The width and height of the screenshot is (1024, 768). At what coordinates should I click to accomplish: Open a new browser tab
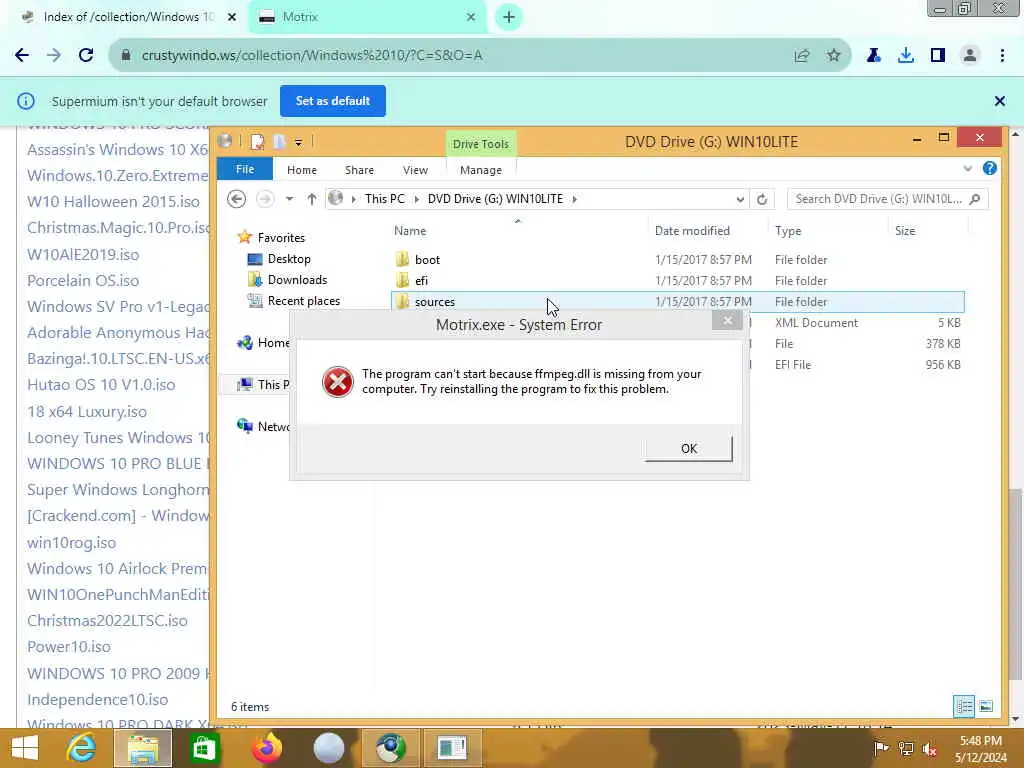tap(509, 17)
